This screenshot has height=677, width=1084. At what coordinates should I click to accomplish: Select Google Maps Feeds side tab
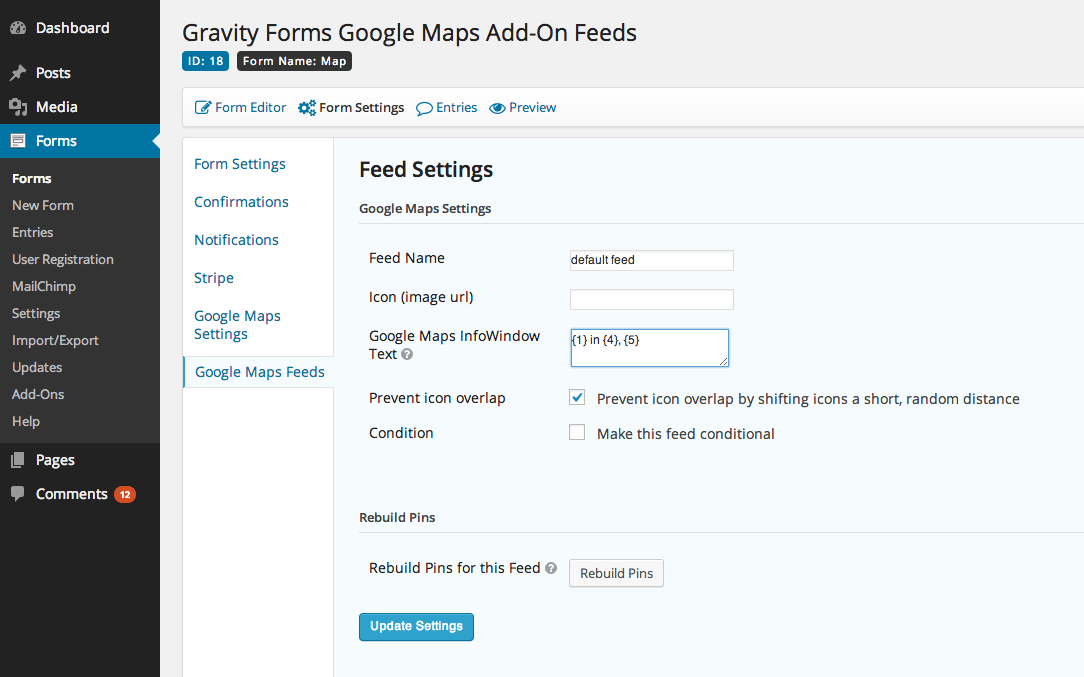pyautogui.click(x=259, y=372)
